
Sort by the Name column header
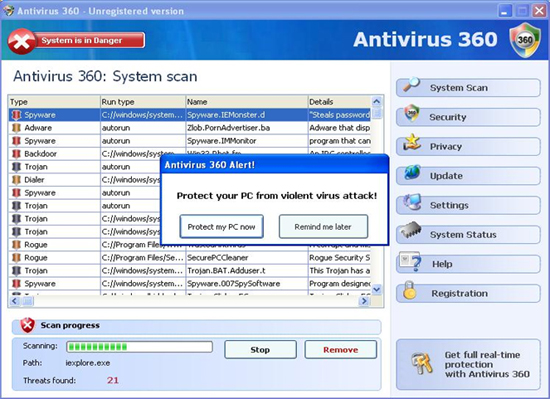click(x=247, y=102)
